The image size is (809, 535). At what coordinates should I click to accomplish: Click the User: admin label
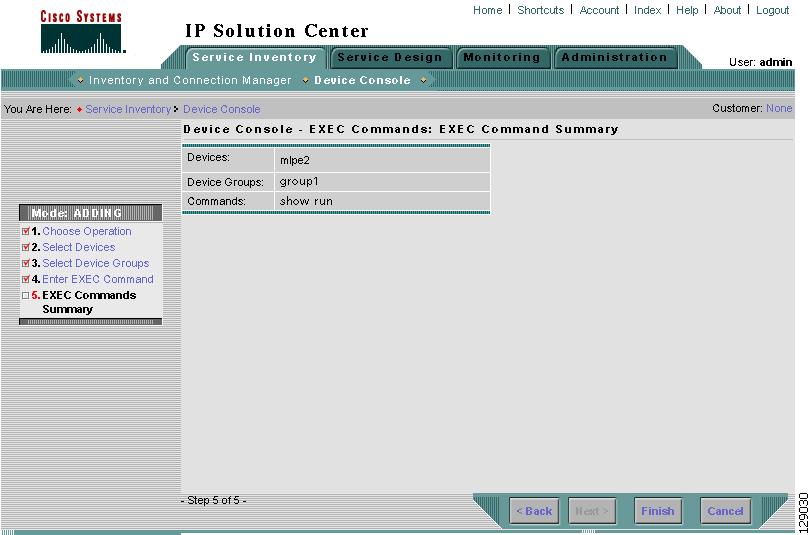pos(761,62)
